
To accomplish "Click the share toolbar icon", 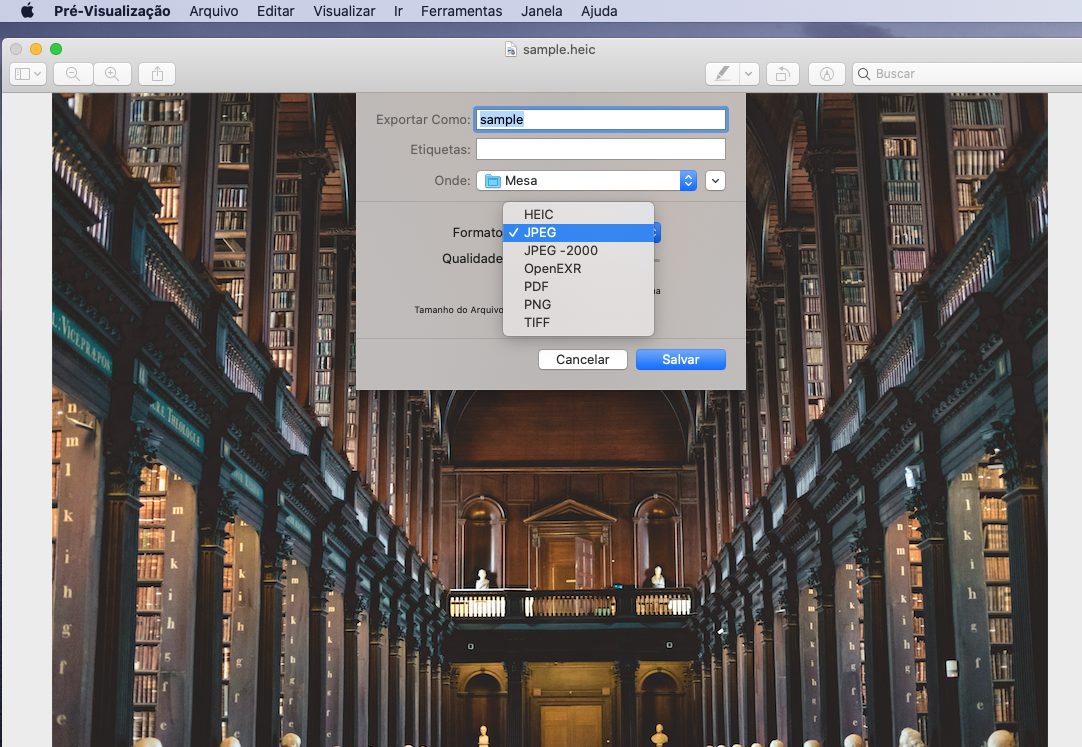I will [x=157, y=74].
